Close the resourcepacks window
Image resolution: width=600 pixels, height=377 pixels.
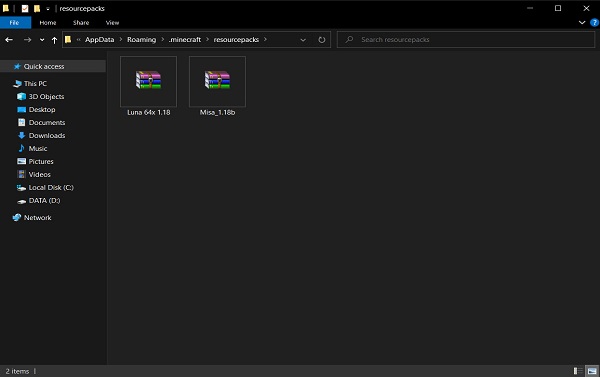tap(586, 8)
